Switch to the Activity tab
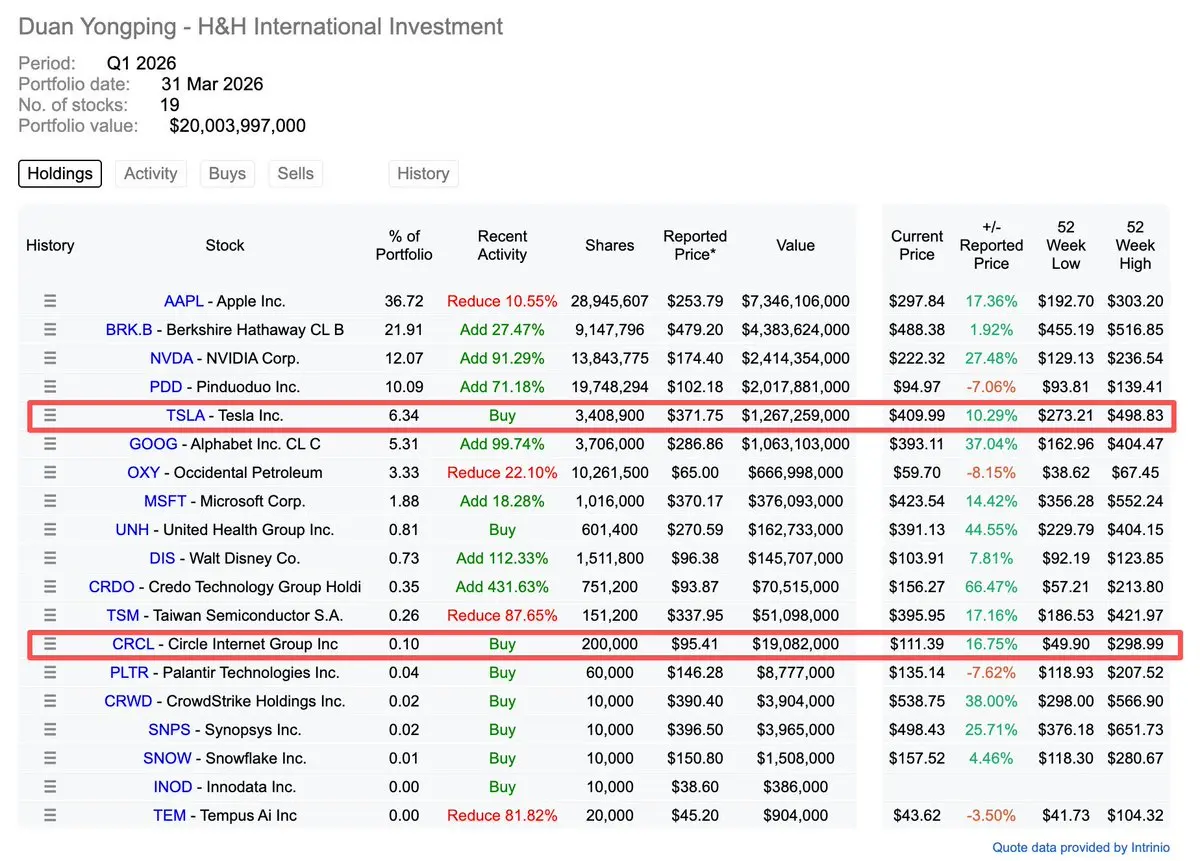 (x=150, y=173)
